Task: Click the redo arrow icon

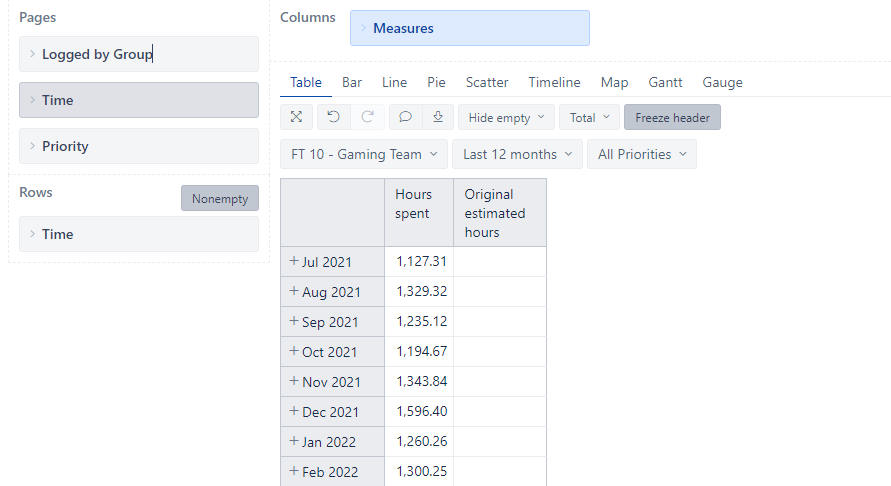Action: click(x=368, y=117)
